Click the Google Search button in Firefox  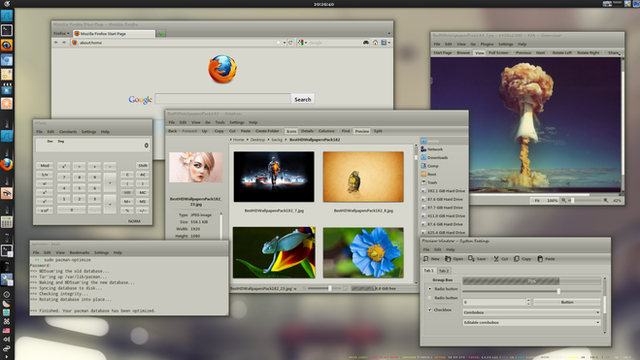click(302, 99)
